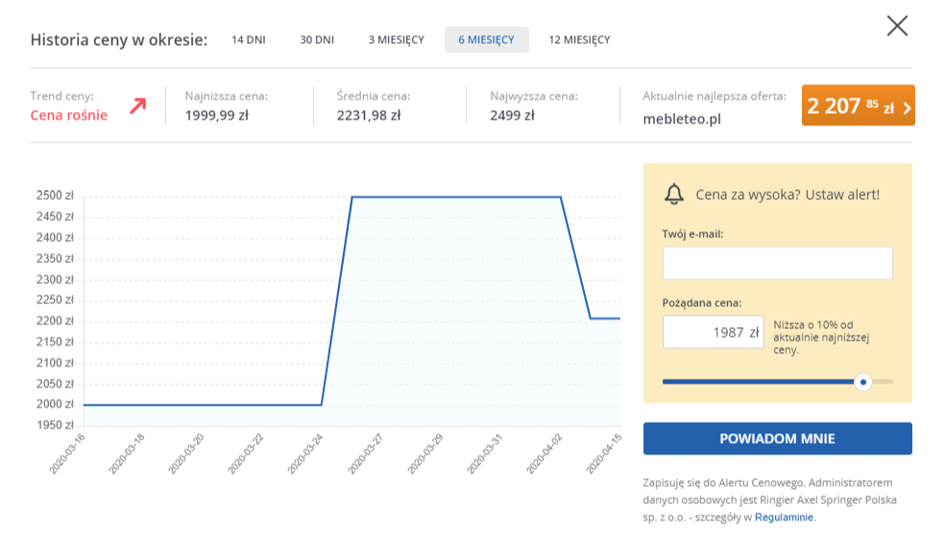Click the POWIADOM MNIE button
Viewport: 945px width, 550px height.
tap(777, 439)
